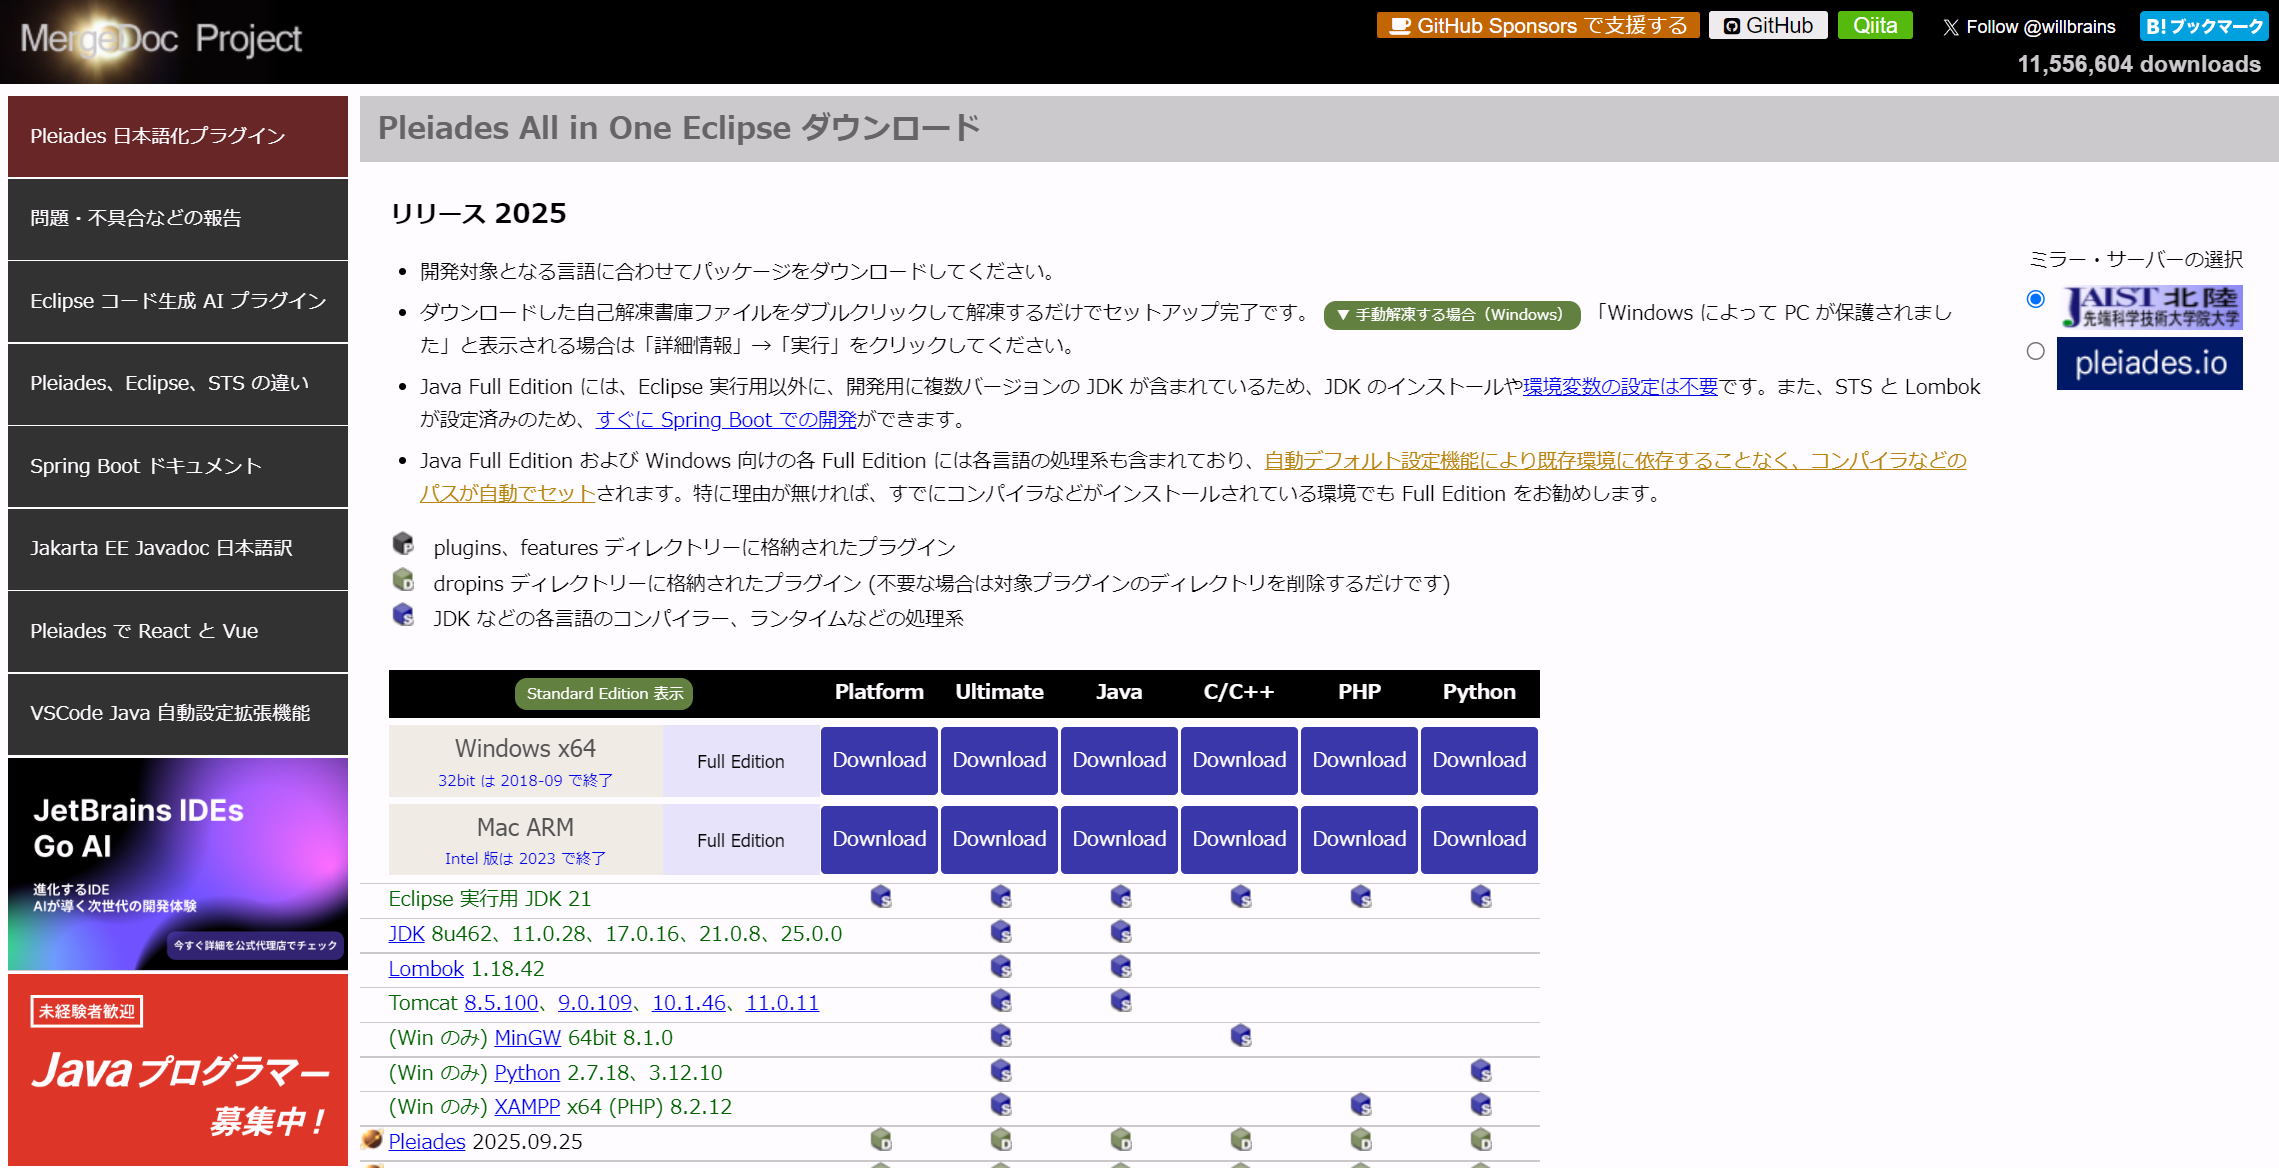The height and width of the screenshot is (1168, 2279).
Task: Select the pleiades.io mirror radio button
Action: click(x=2035, y=351)
